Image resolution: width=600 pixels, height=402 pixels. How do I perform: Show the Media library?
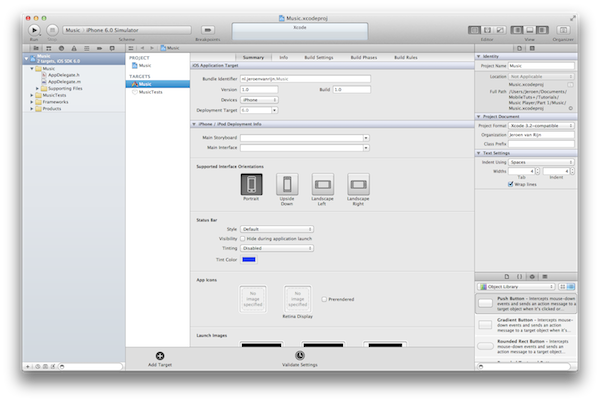point(545,277)
